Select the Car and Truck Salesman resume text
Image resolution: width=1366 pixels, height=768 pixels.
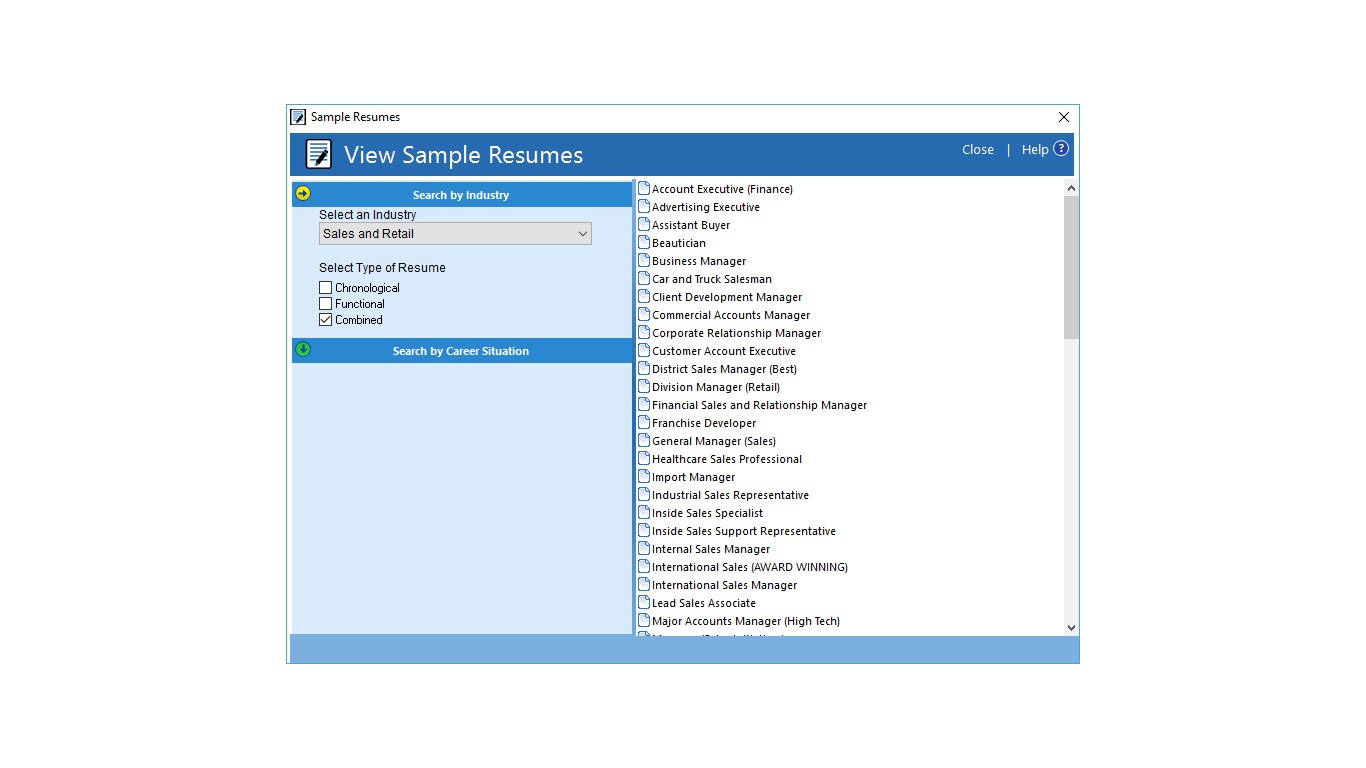(712, 279)
